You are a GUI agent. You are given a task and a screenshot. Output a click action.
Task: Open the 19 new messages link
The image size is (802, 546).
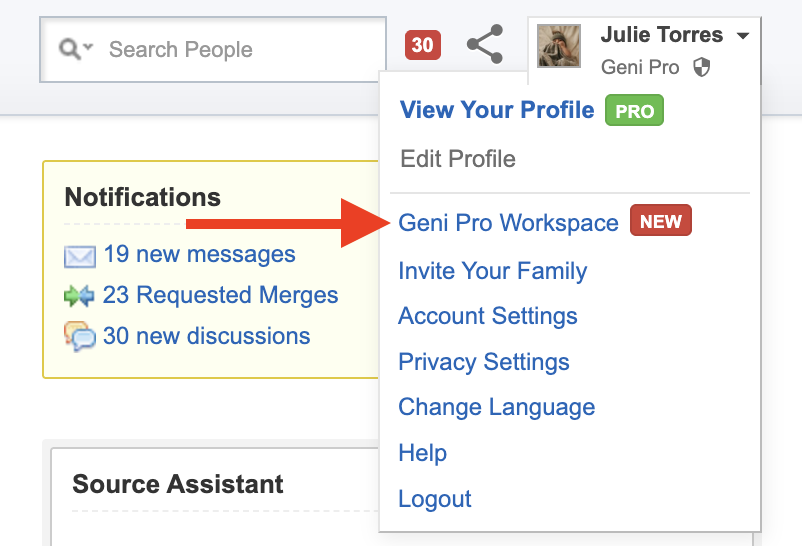pos(199,254)
